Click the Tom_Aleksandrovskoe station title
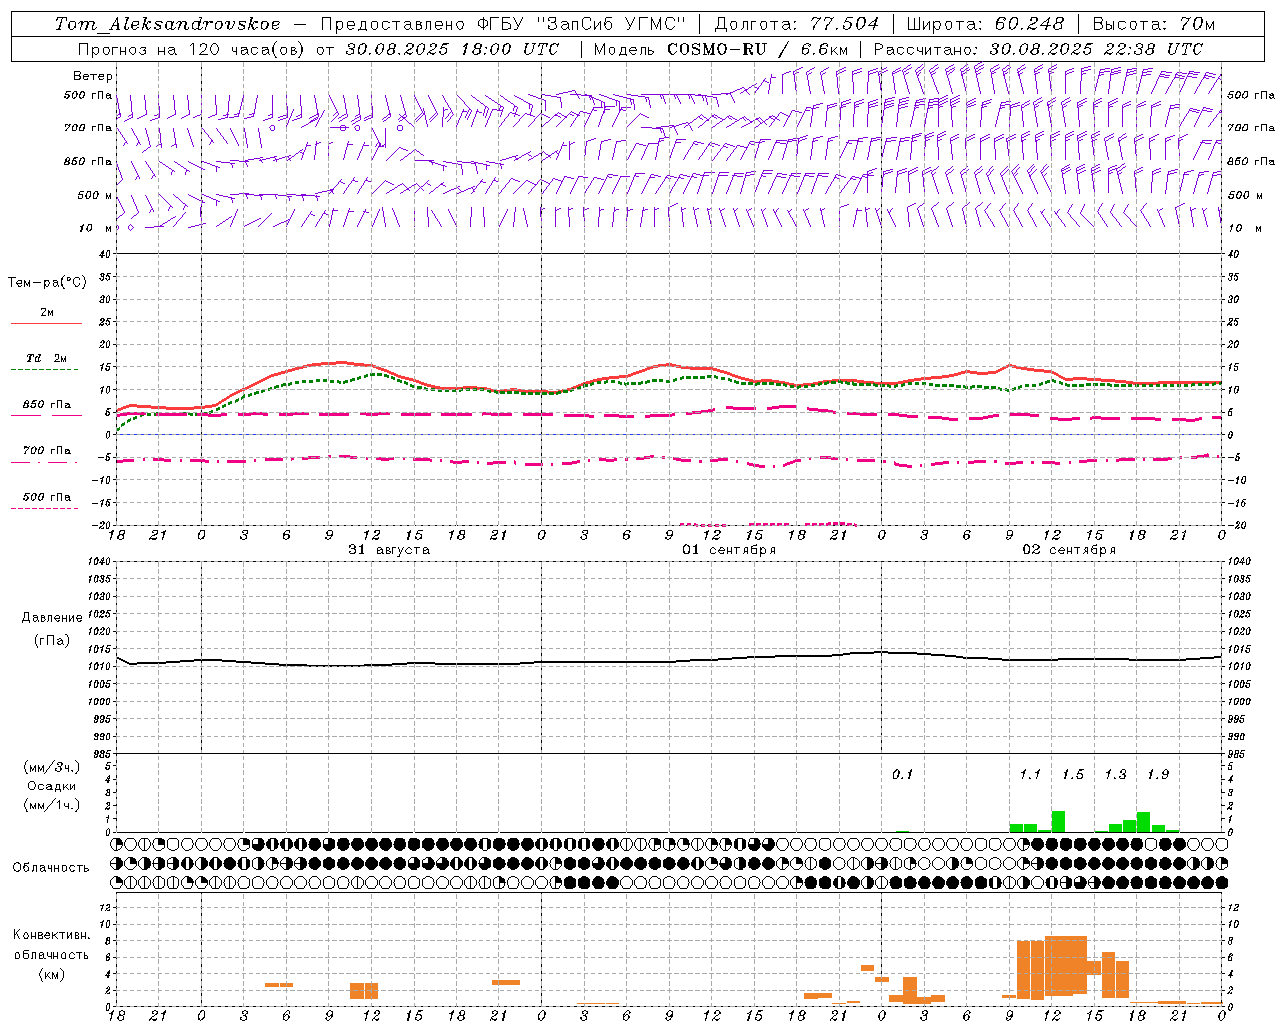 167,24
